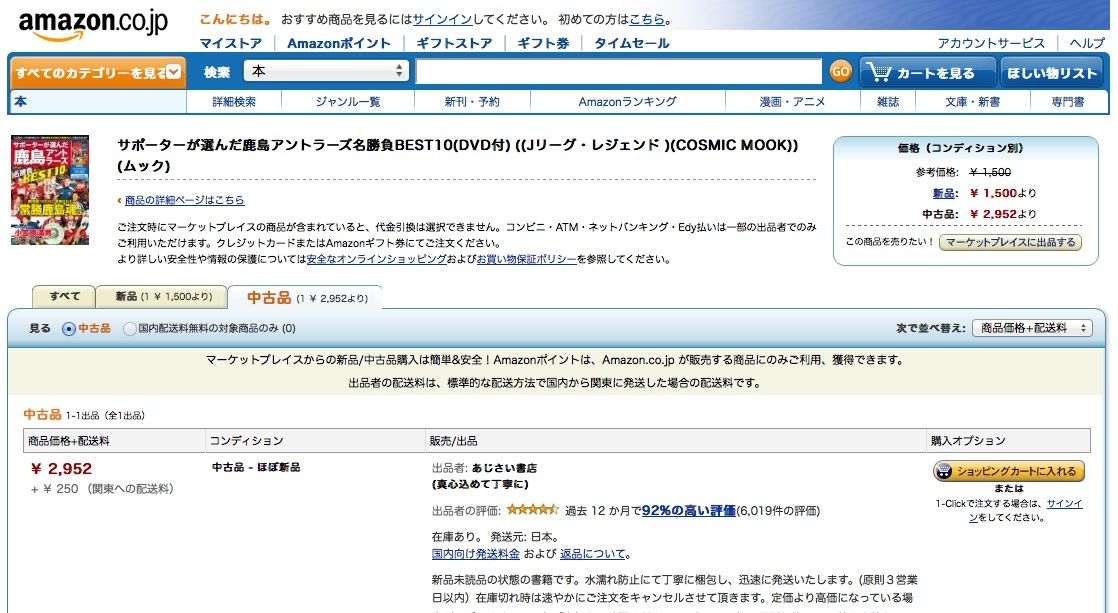The width and height of the screenshot is (1118, 613).
Task: Click the 新品 link in price box
Action: (943, 193)
